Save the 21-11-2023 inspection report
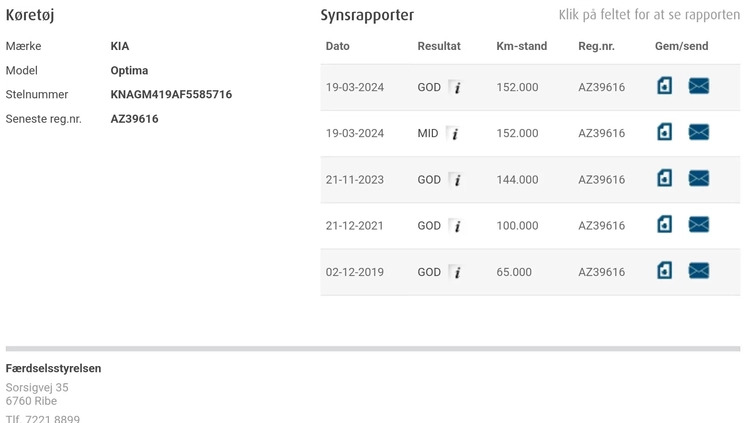The width and height of the screenshot is (748, 423). (x=665, y=178)
